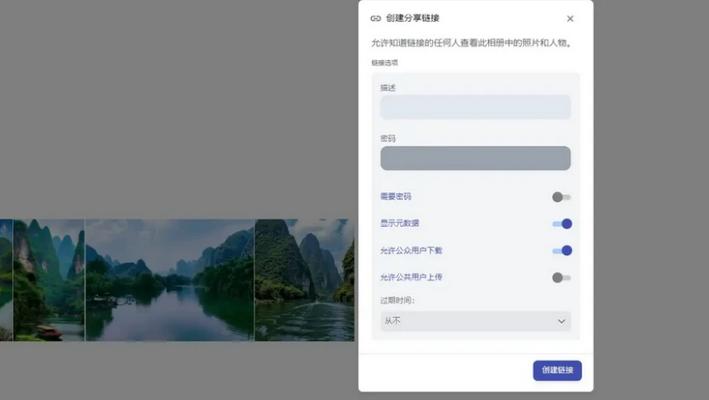This screenshot has height=400, width=709.
Task: Turn off the 显示元数据 switch
Action: click(561, 224)
